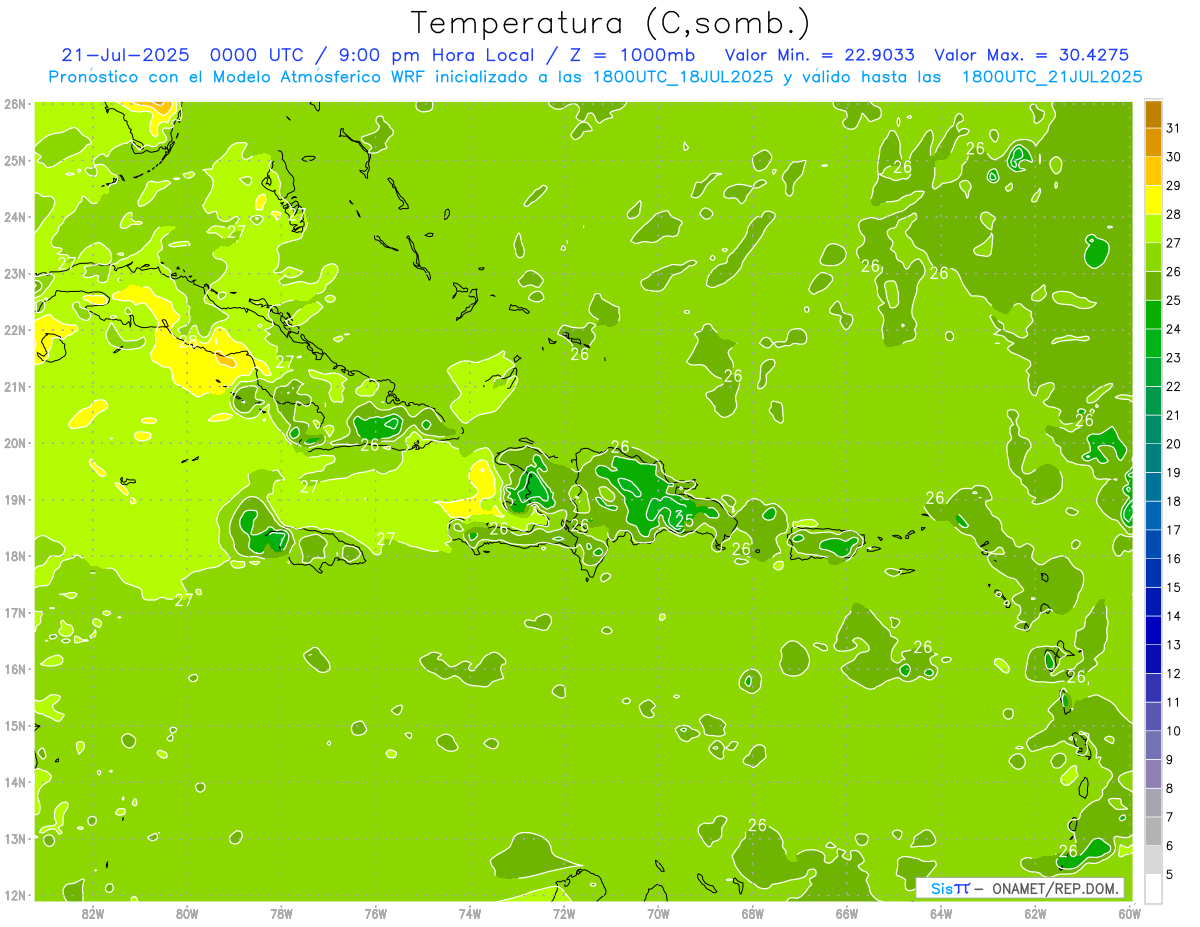This screenshot has height=927, width=1200.
Task: Click the '66W' longitude axis label
Action: click(847, 913)
